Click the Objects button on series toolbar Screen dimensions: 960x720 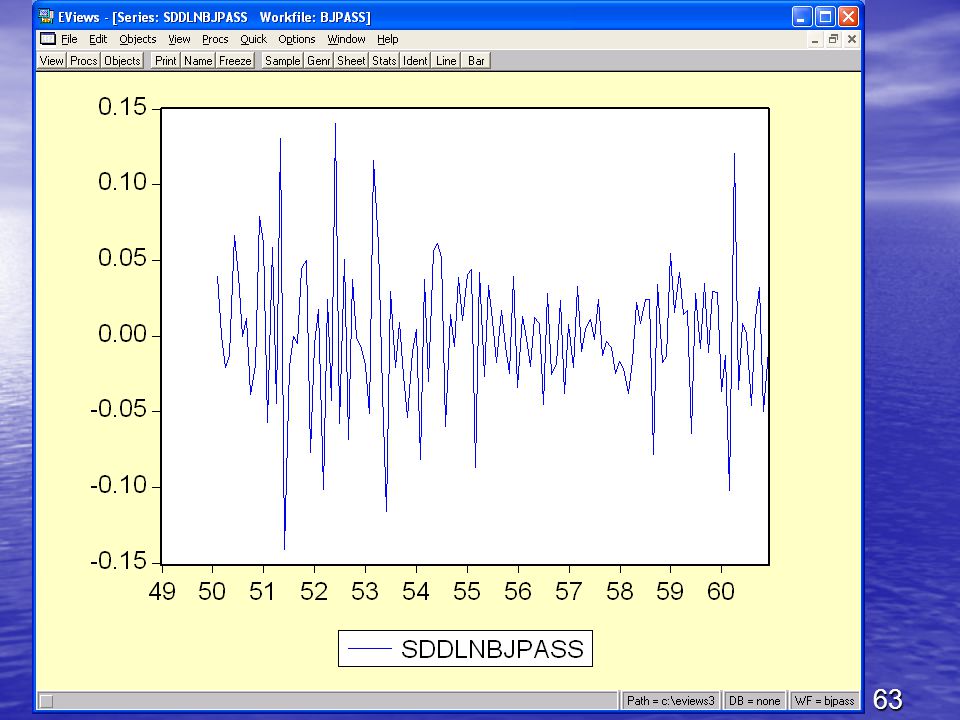click(122, 61)
